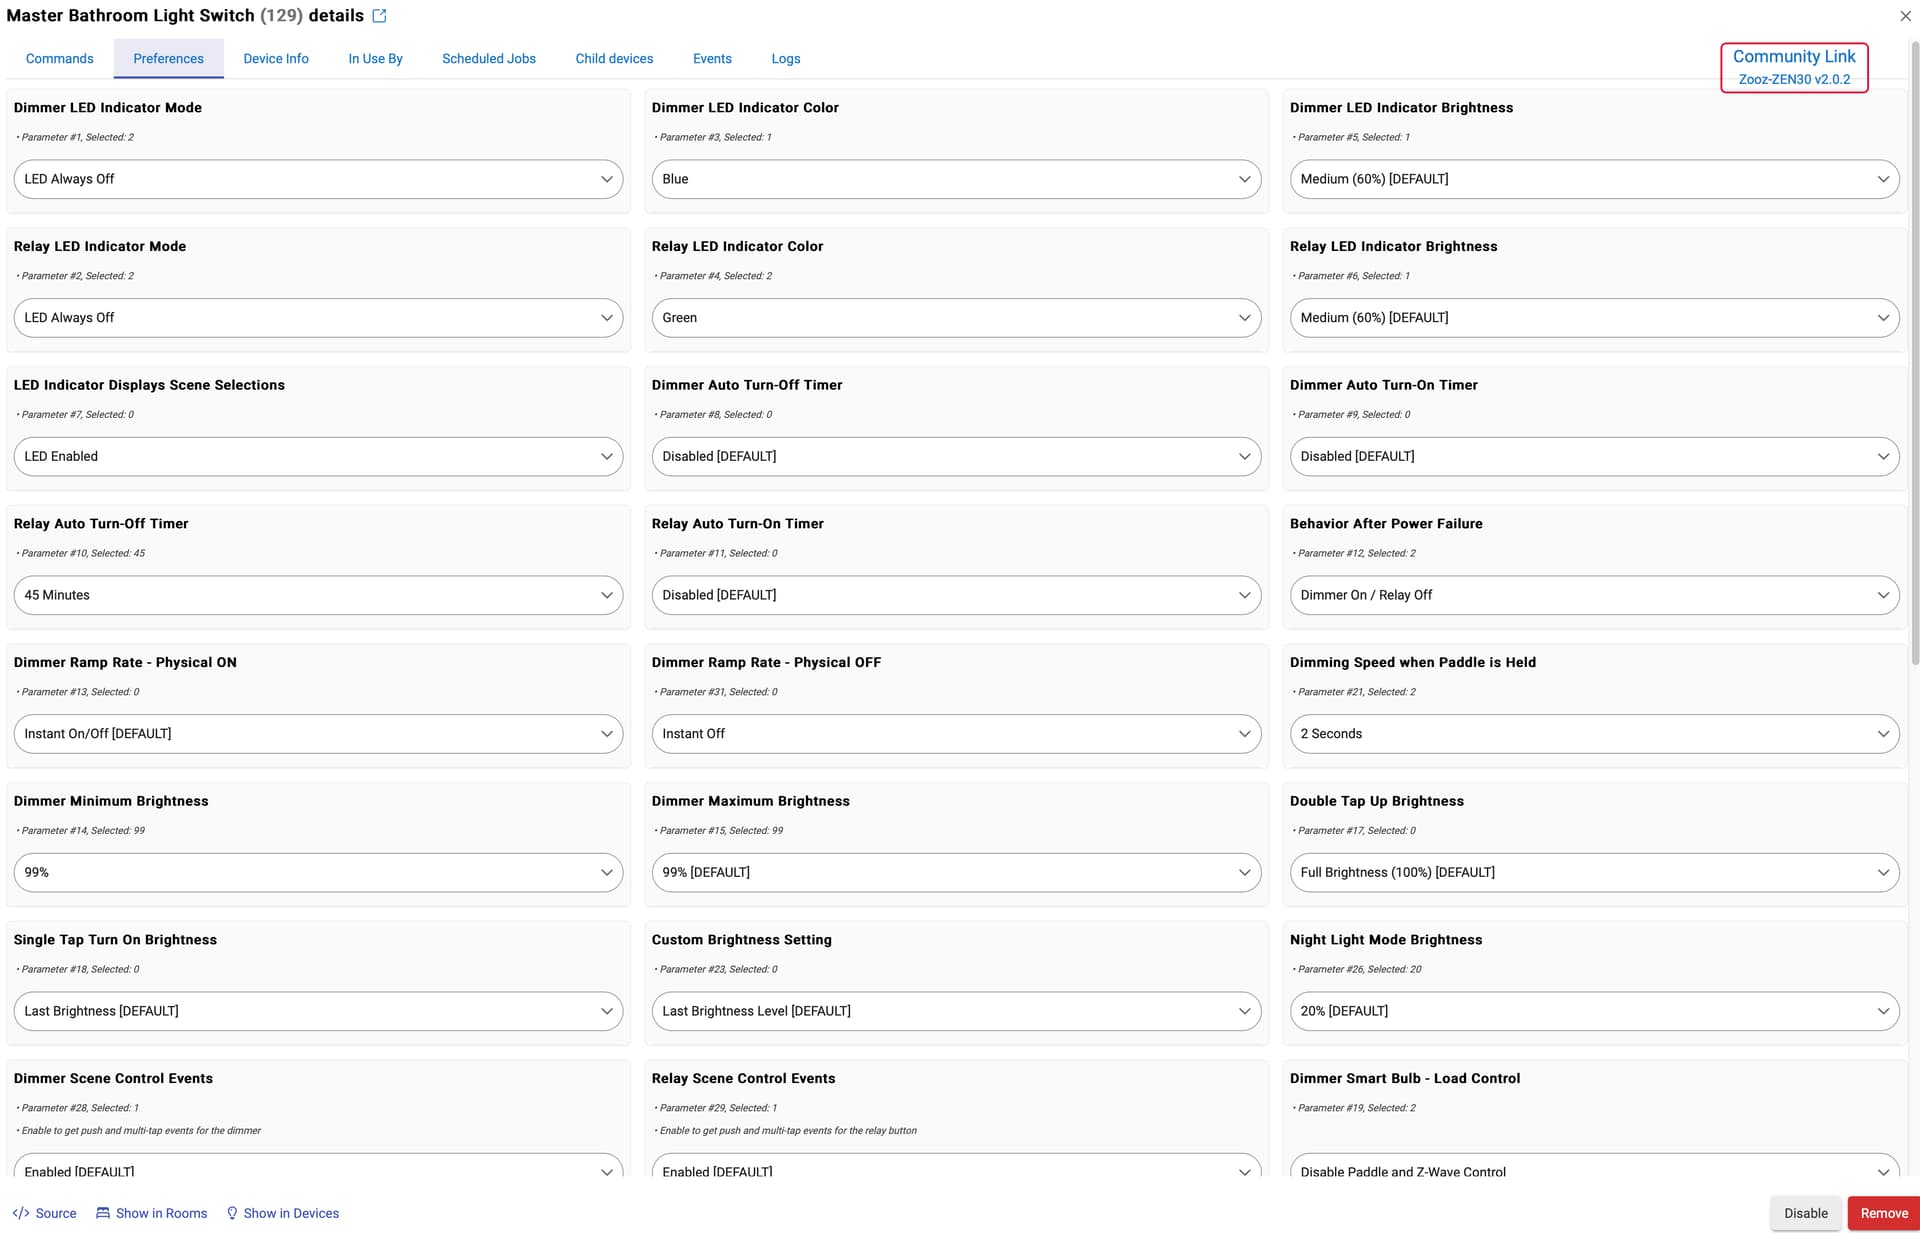Open the Scheduled Jobs tab

coord(489,59)
